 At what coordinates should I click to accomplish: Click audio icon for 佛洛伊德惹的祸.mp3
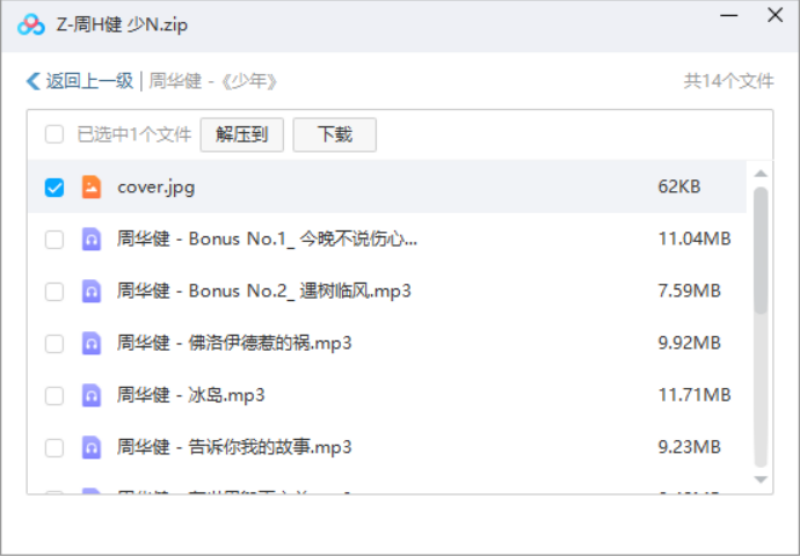coord(91,343)
